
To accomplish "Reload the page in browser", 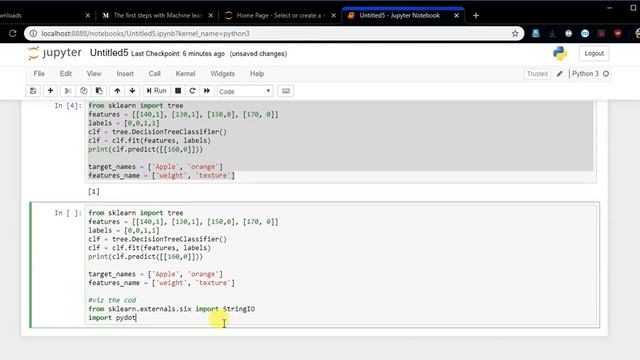I will pyautogui.click(x=13, y=33).
